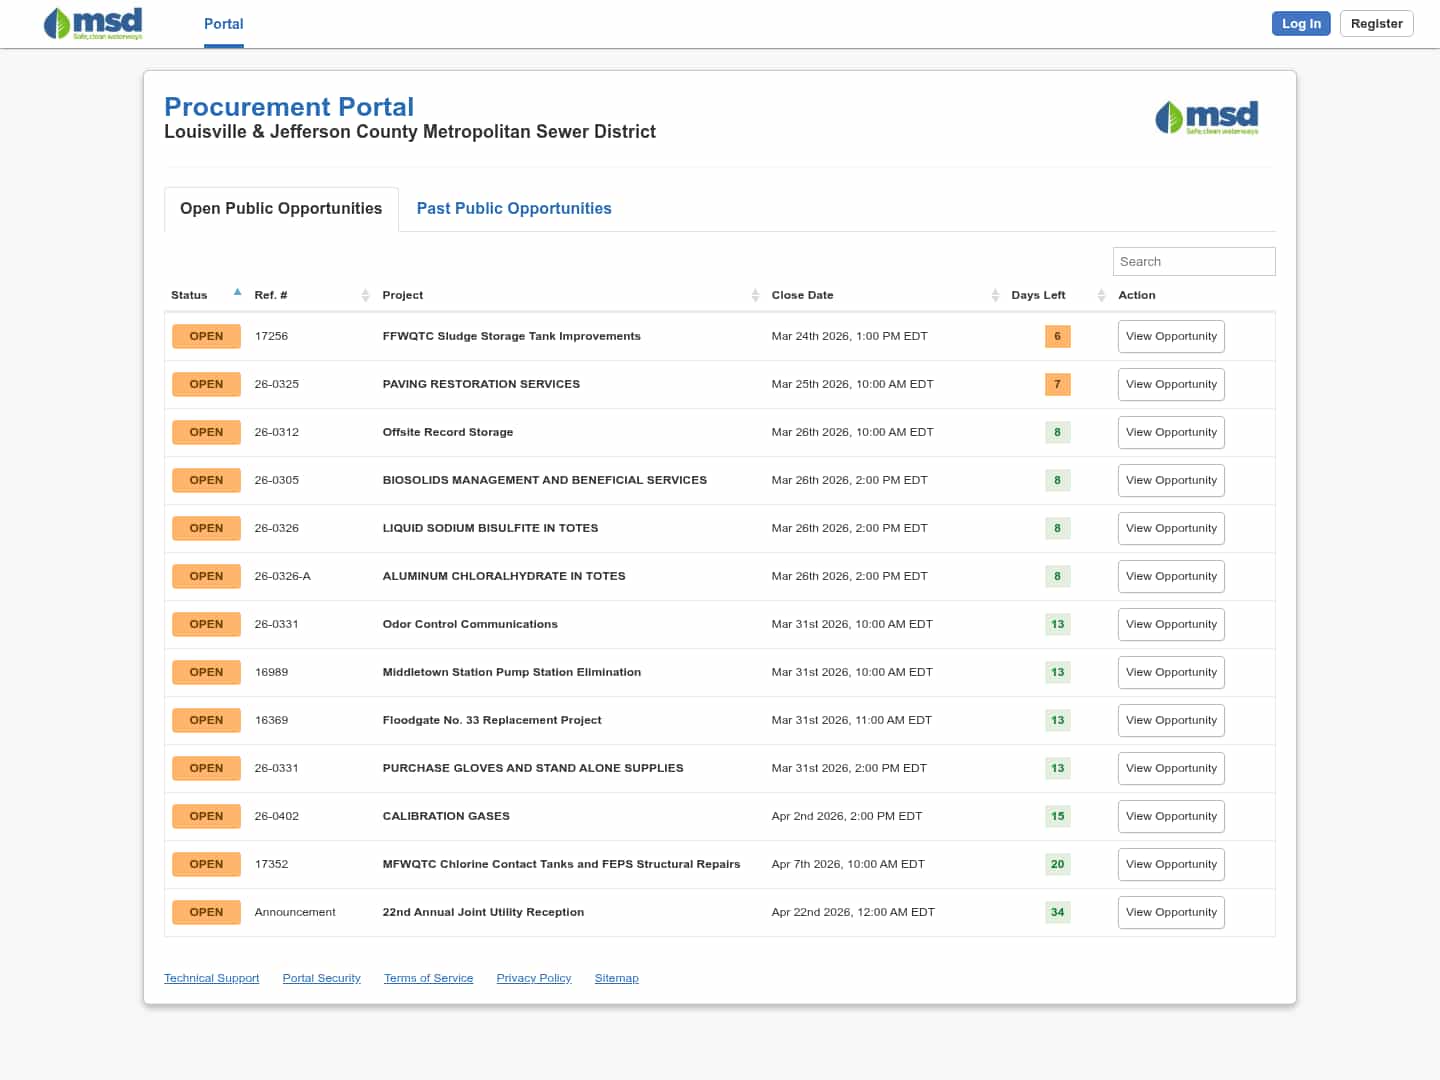The width and height of the screenshot is (1440, 1080).
Task: Sort by Days Left column arrows
Action: pos(1101,295)
